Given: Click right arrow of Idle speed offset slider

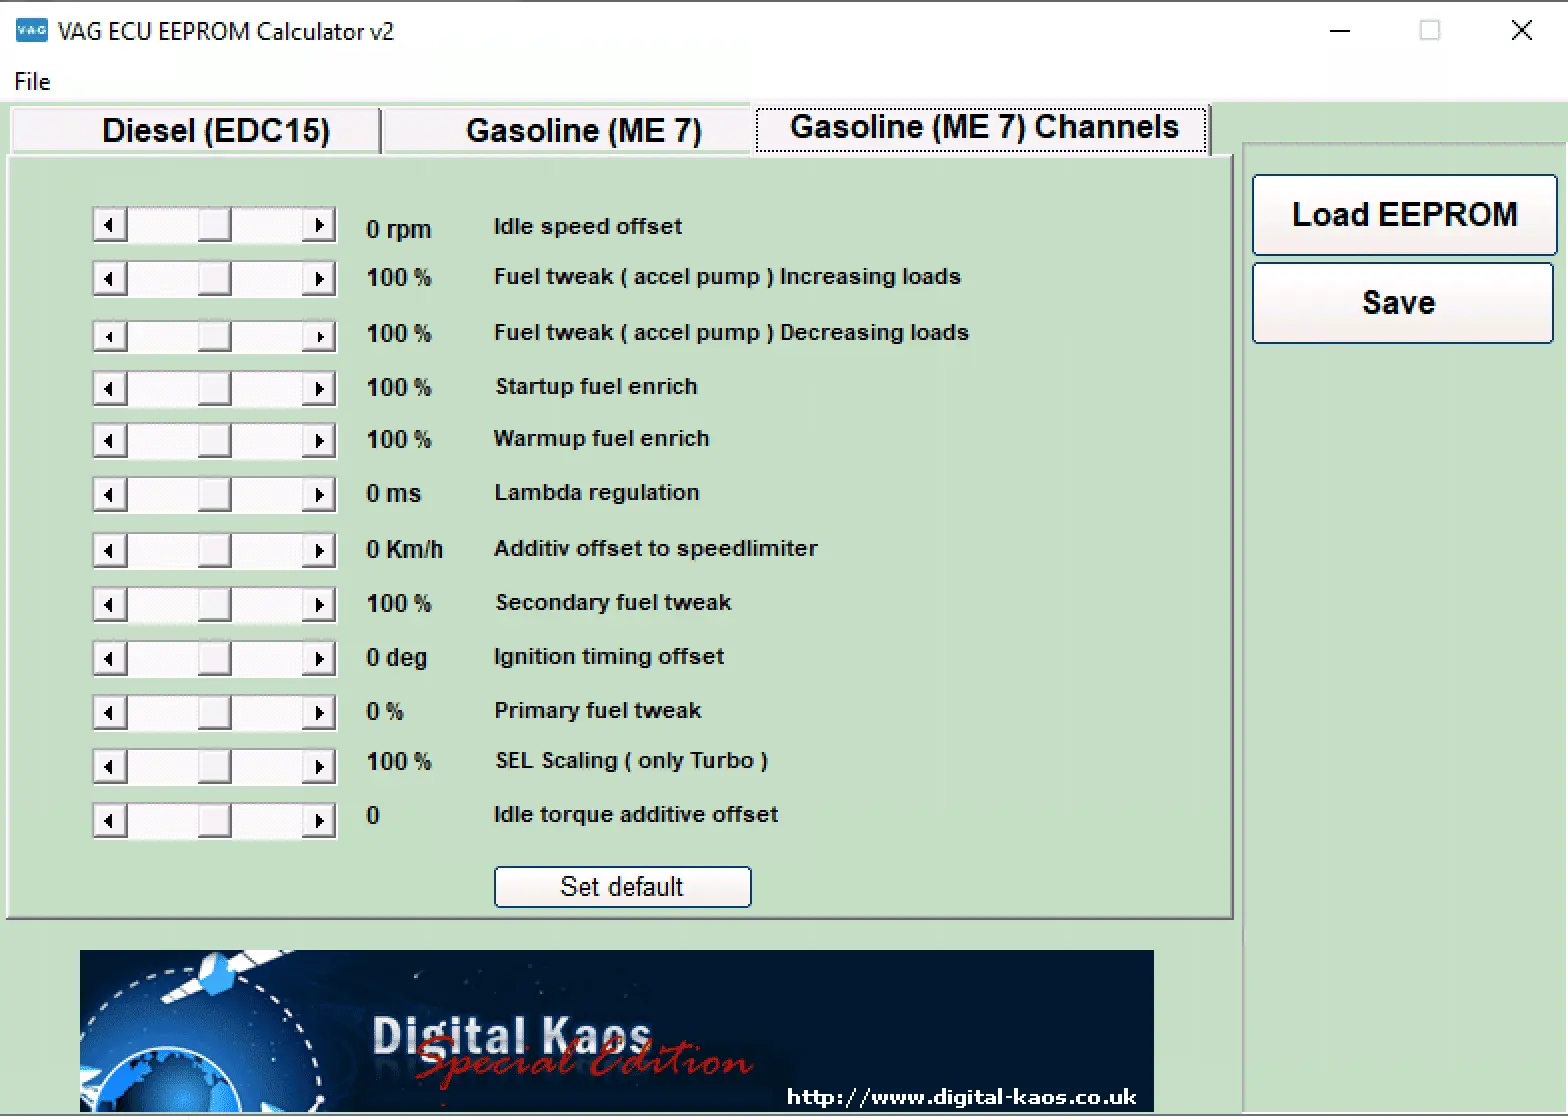Looking at the screenshot, I should pyautogui.click(x=318, y=225).
